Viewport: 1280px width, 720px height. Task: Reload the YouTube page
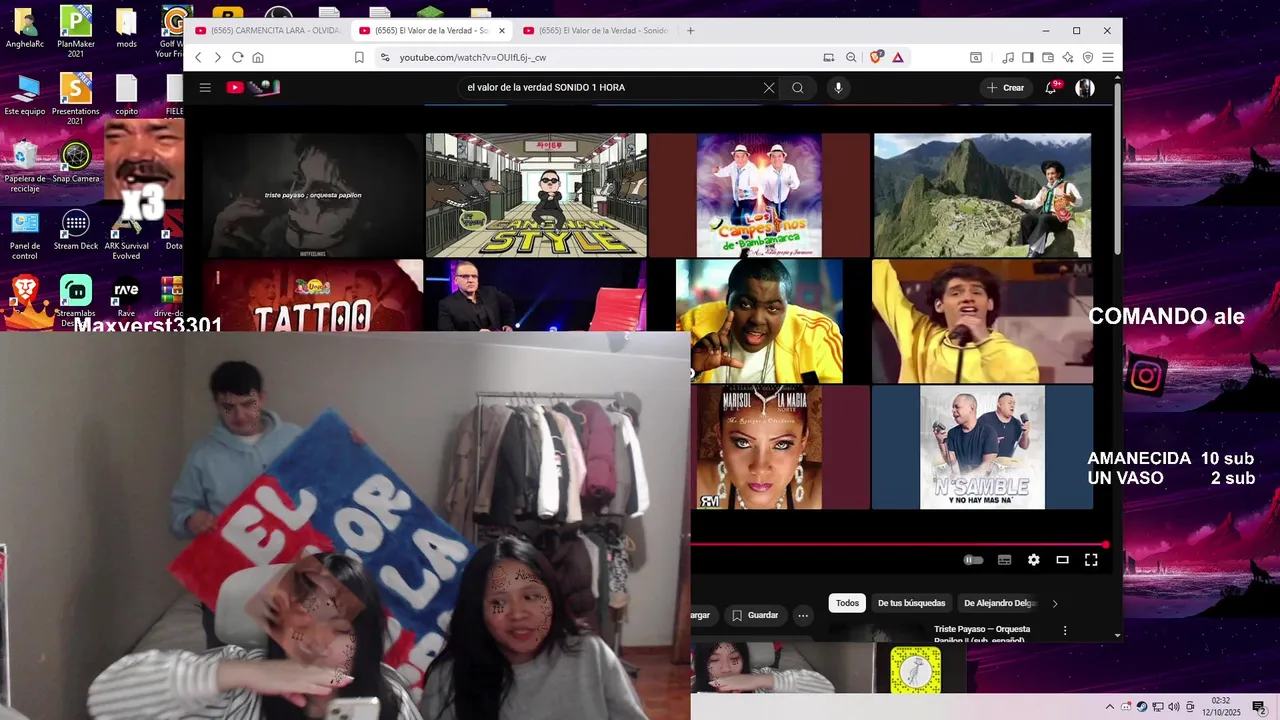237,57
